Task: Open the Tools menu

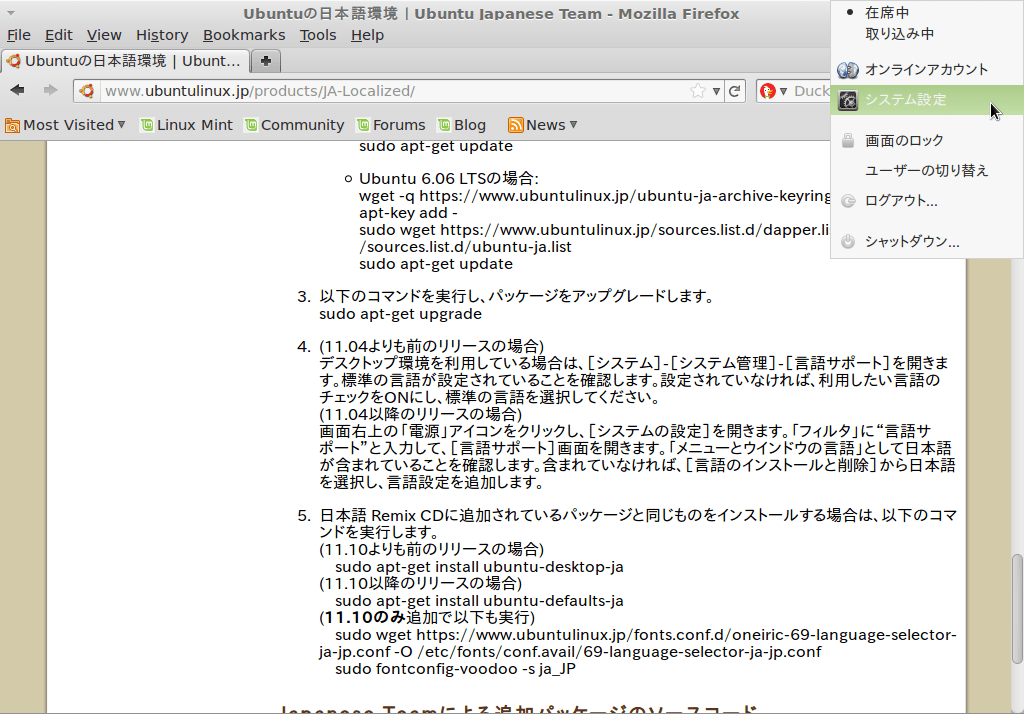Action: (x=317, y=35)
